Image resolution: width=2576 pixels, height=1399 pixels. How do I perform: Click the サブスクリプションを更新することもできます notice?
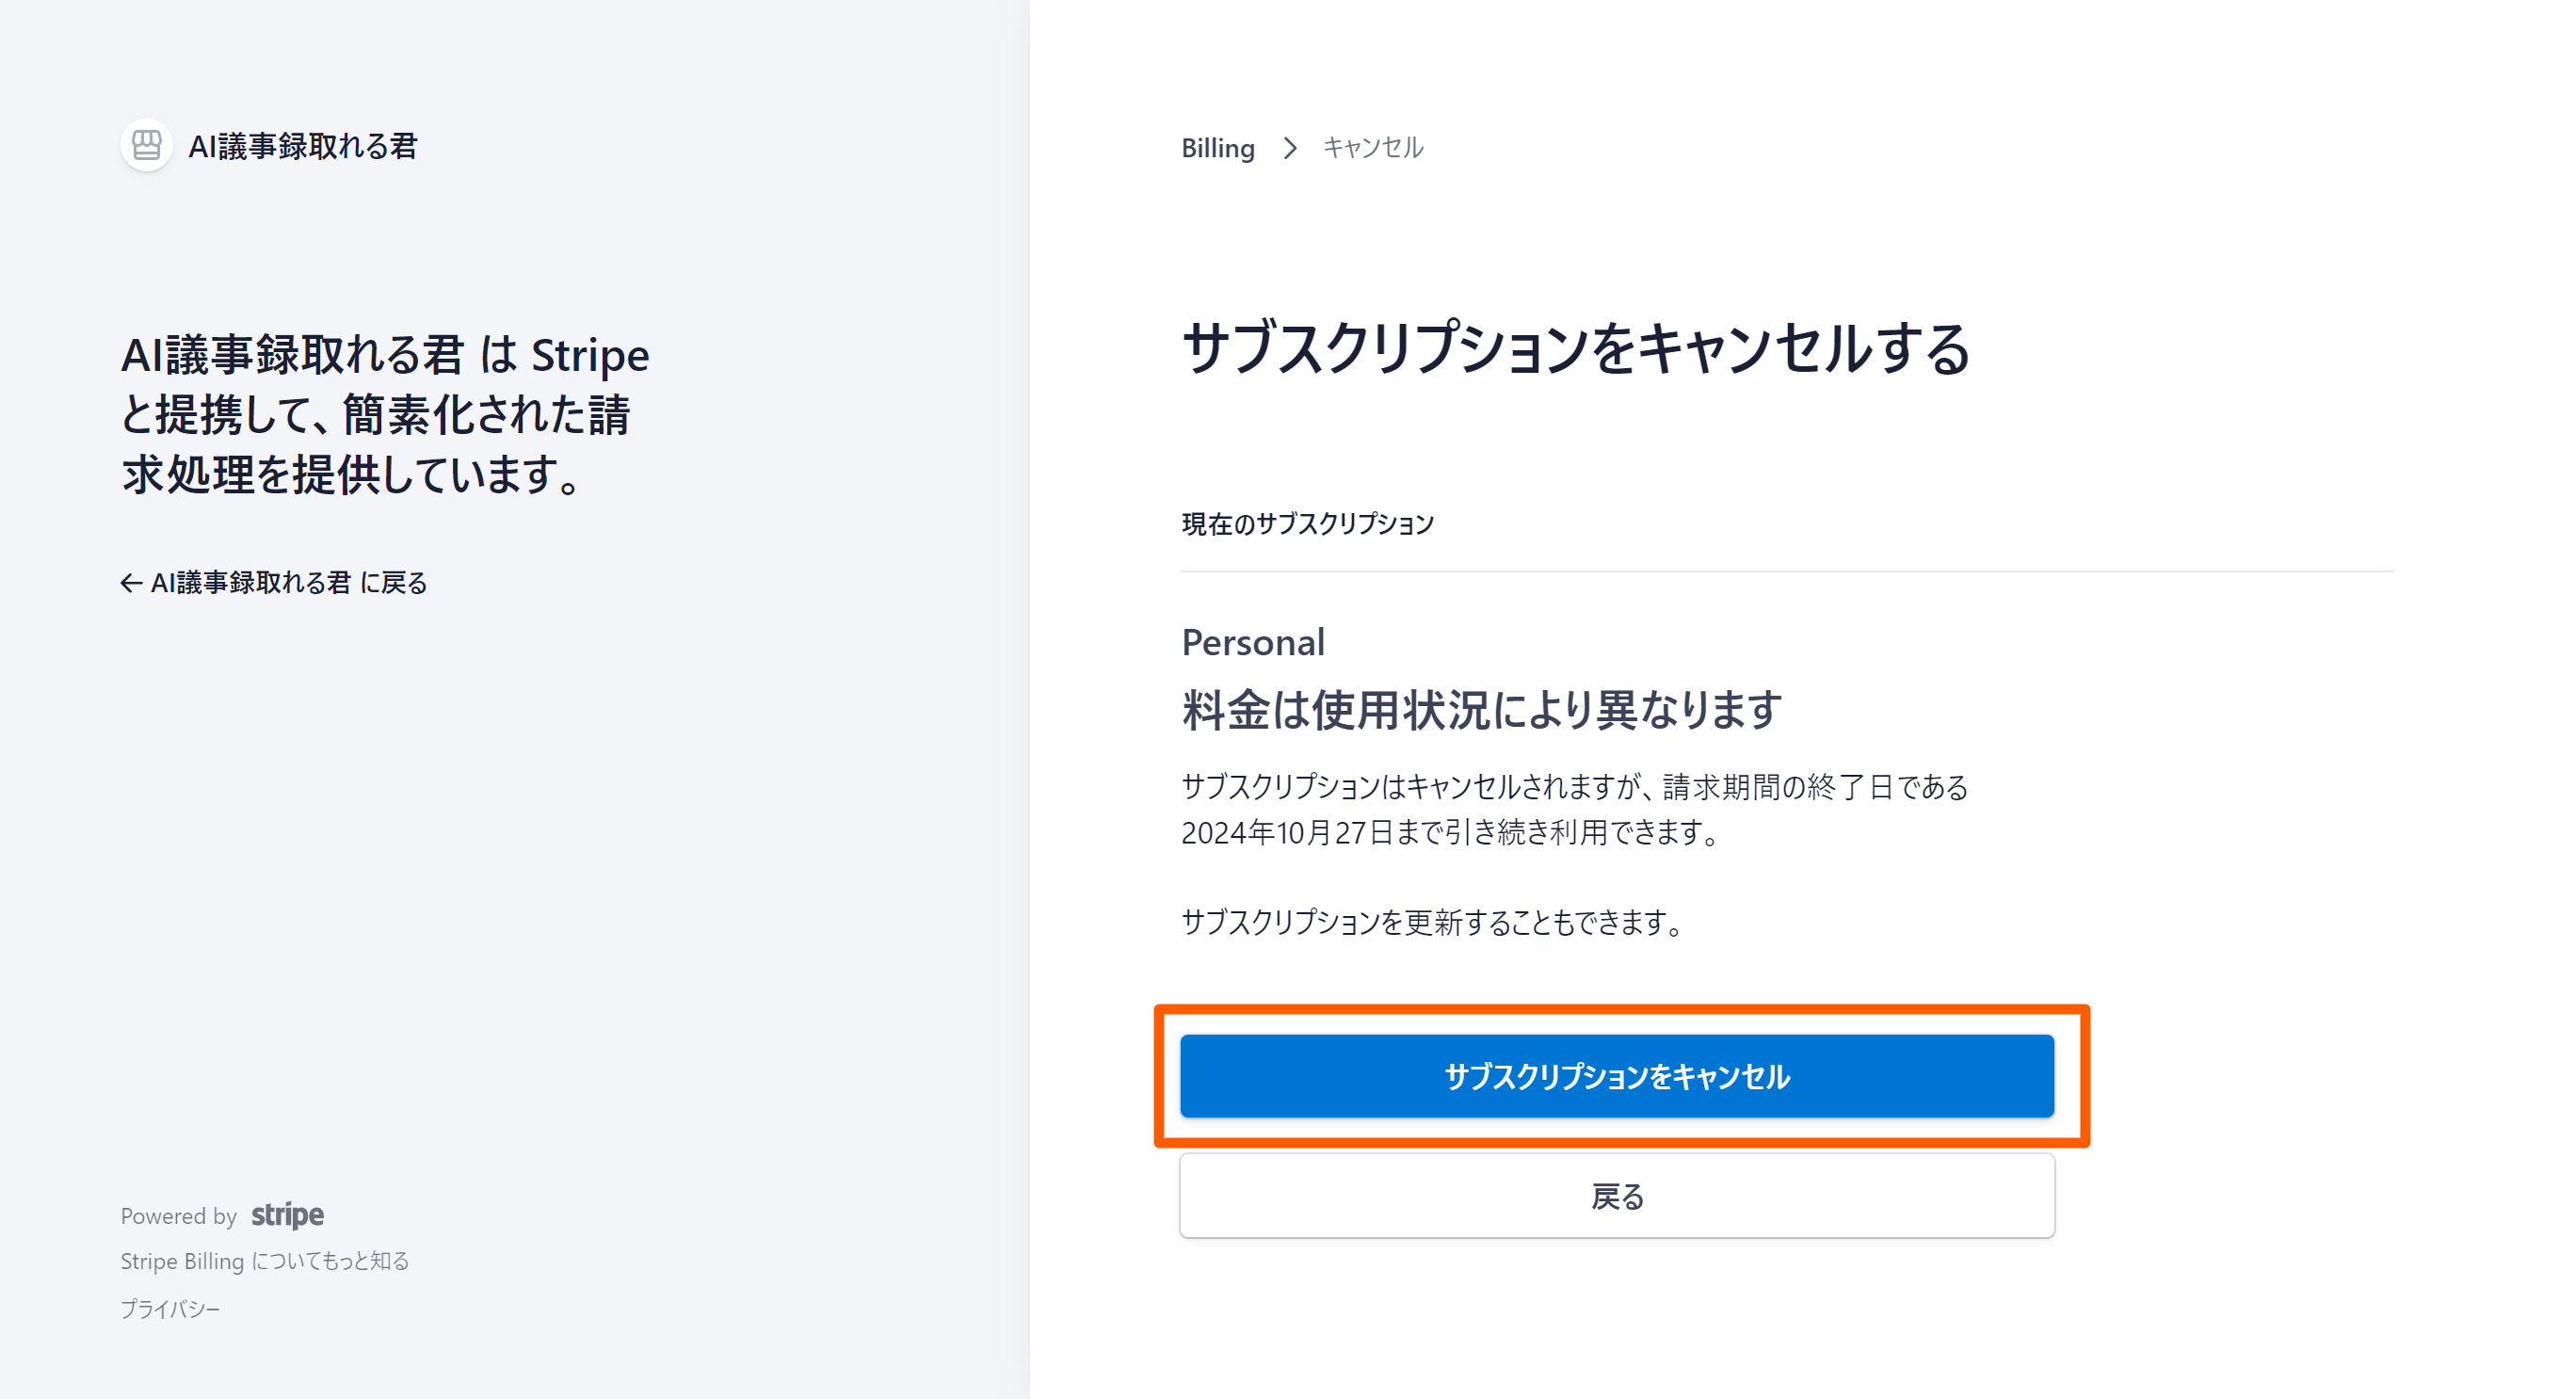[x=1436, y=921]
